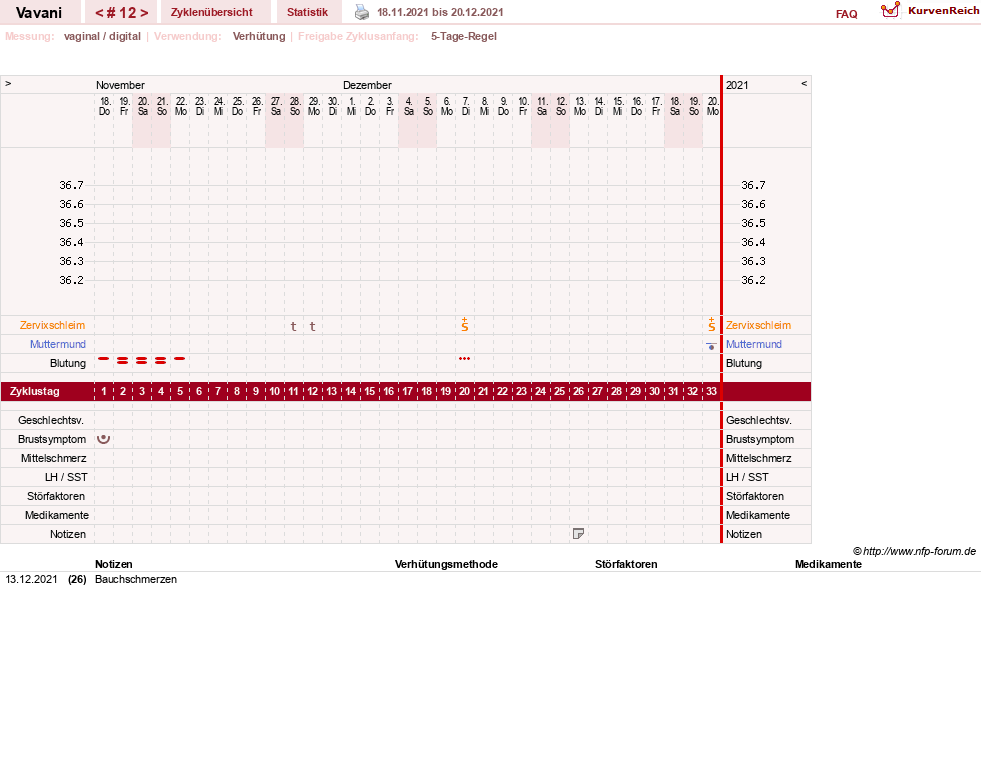The image size is (981, 783).
Task: Collapse the chart with the '<' arrow
Action: tap(804, 83)
